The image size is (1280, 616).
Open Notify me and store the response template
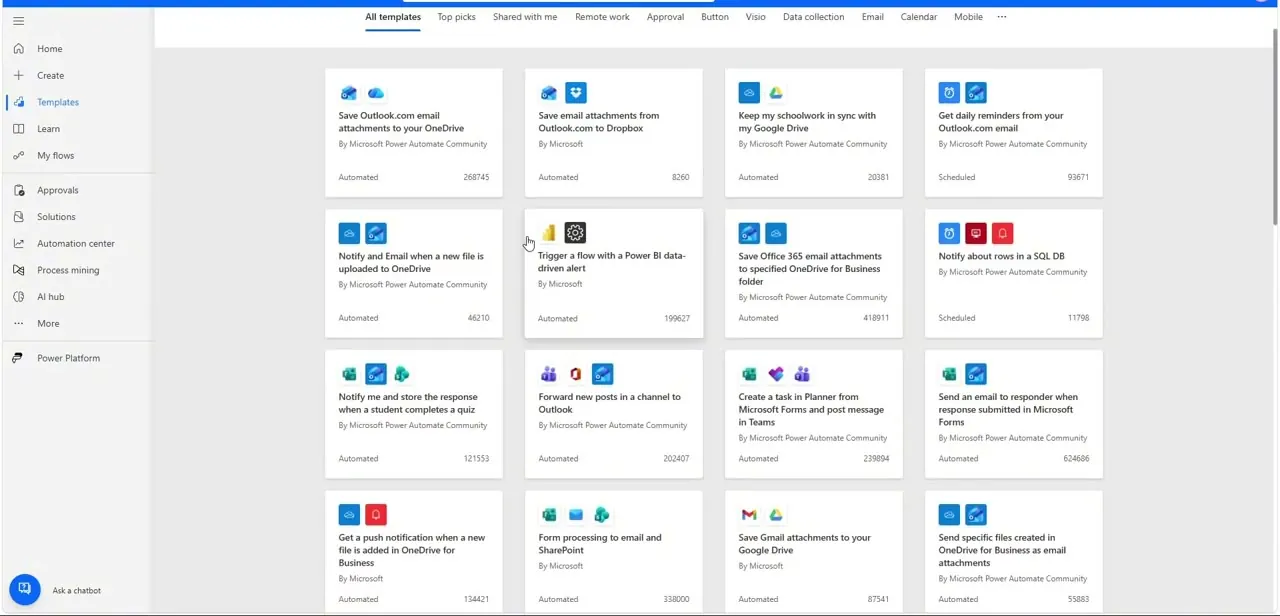[x=414, y=414]
